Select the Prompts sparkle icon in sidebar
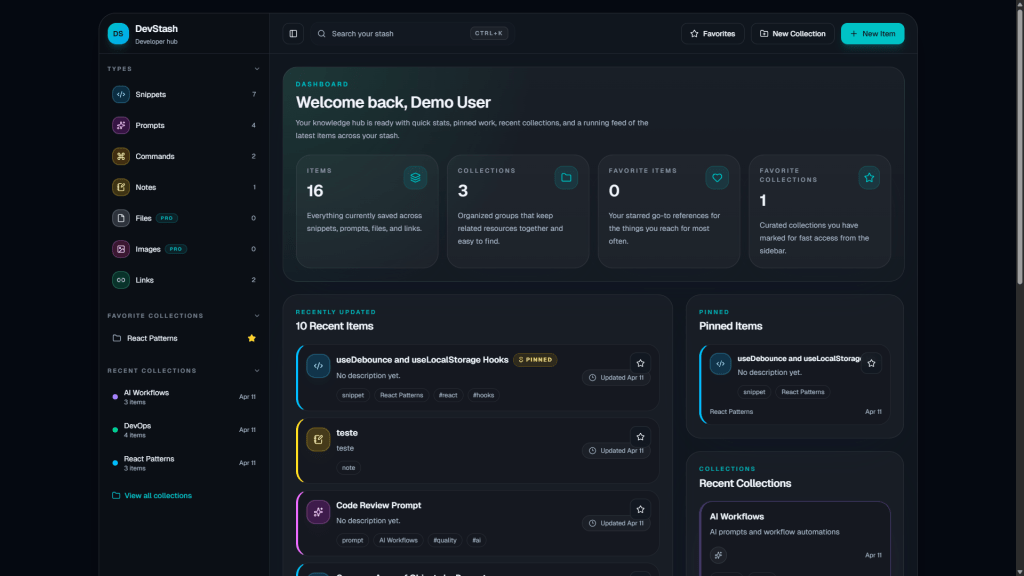 click(121, 126)
